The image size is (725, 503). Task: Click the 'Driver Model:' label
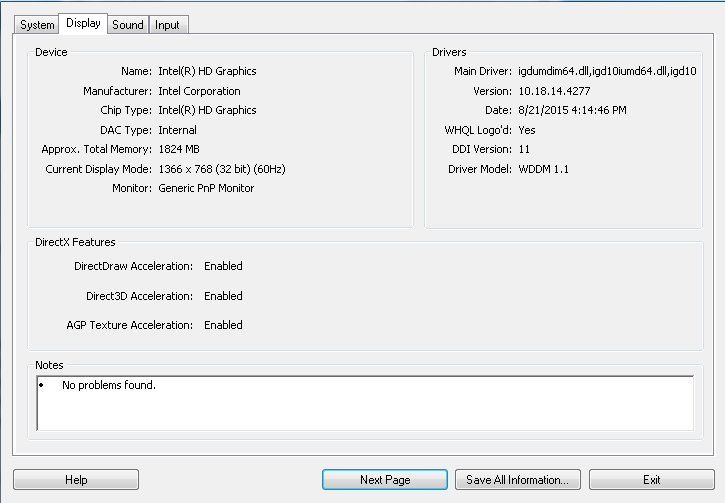coord(480,169)
